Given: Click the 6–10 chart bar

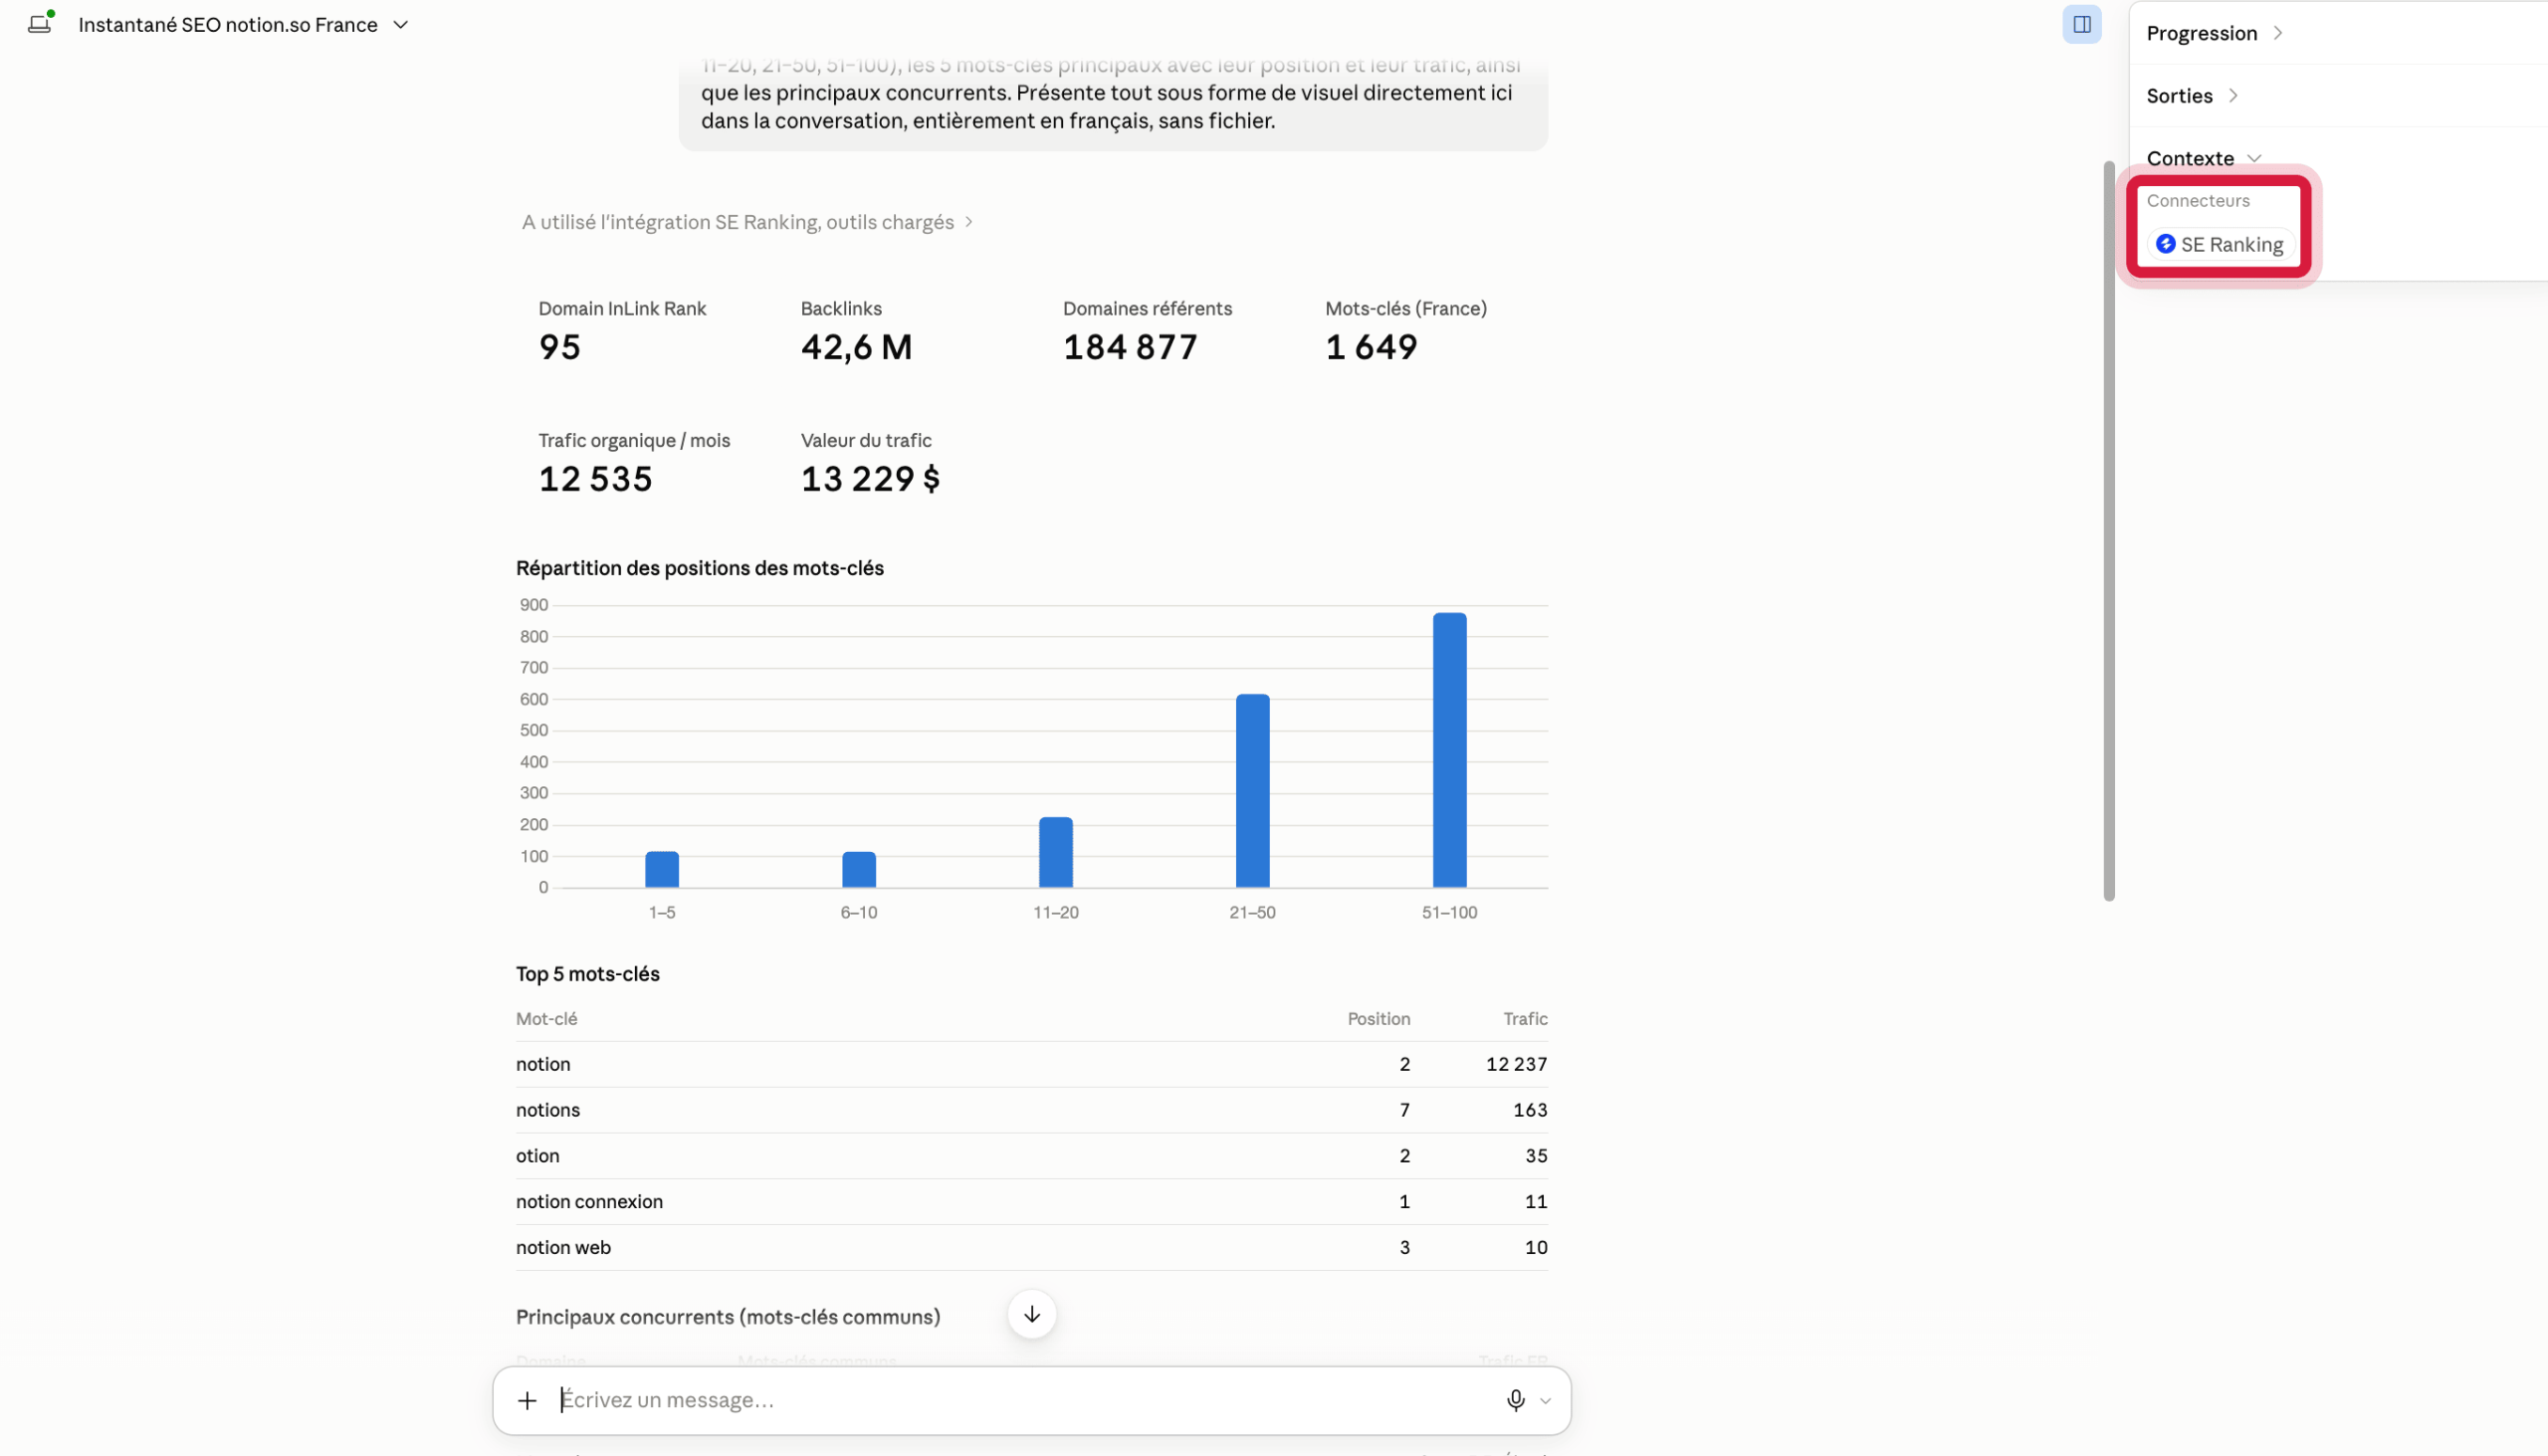Looking at the screenshot, I should point(859,869).
